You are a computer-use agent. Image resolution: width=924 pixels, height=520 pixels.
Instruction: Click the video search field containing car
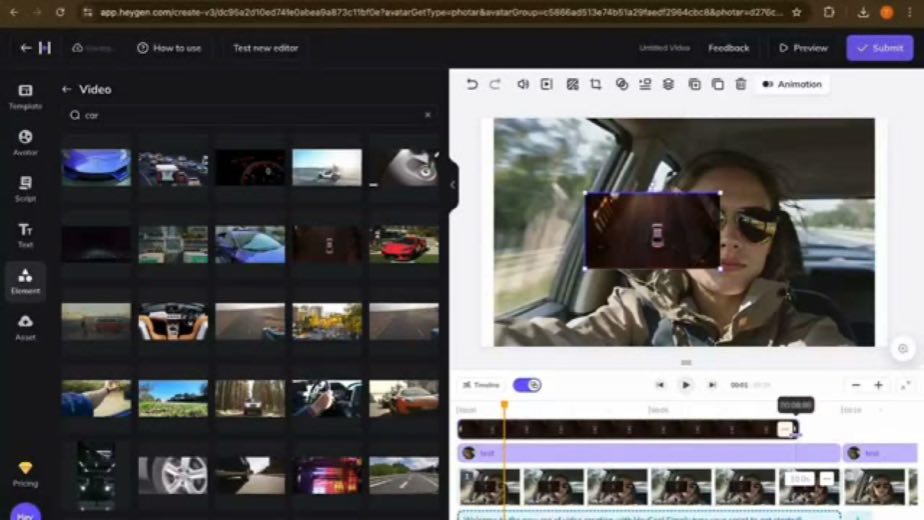(x=250, y=115)
